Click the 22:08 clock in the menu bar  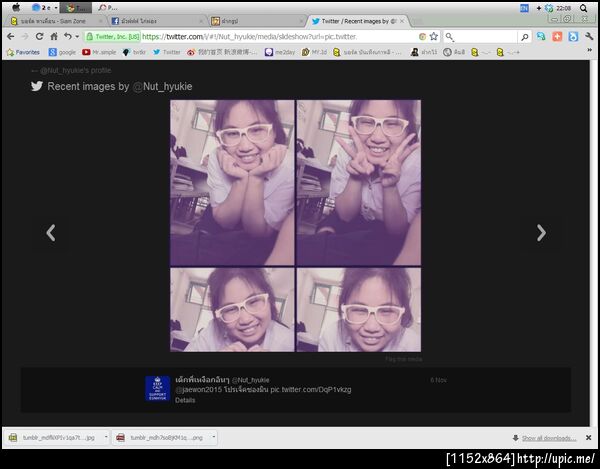point(563,8)
